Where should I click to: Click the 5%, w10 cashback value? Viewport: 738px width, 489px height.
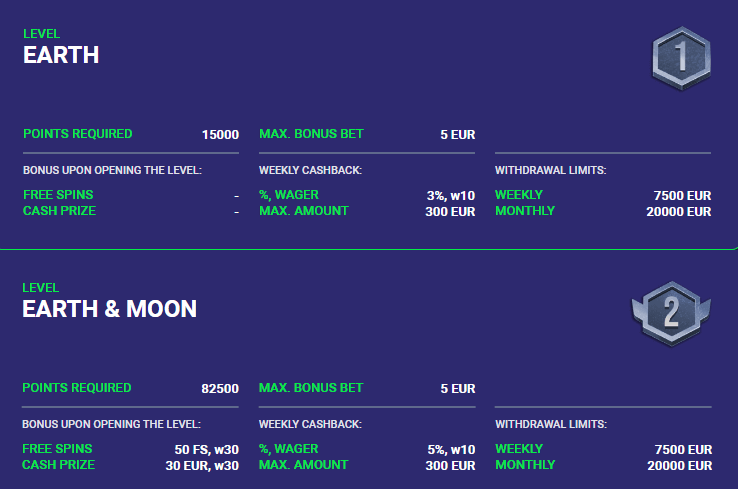[451, 449]
